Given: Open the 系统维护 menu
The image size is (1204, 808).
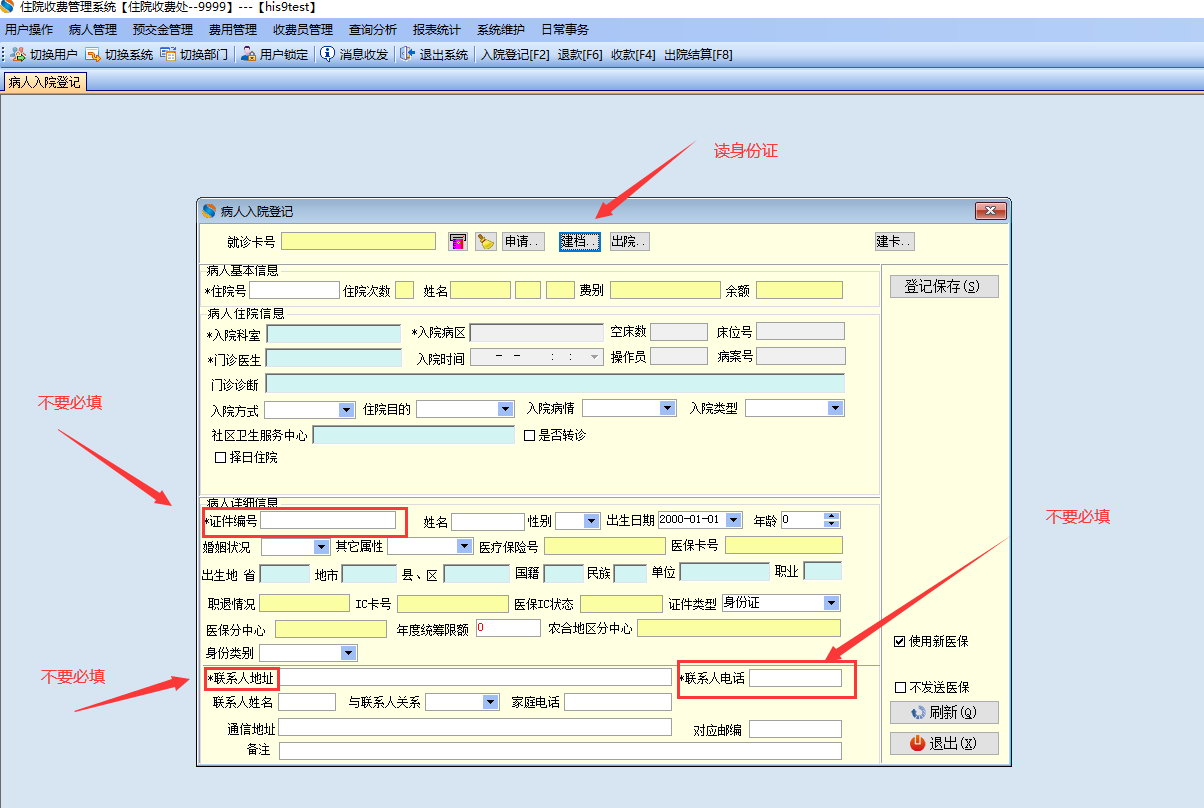Looking at the screenshot, I should 501,30.
